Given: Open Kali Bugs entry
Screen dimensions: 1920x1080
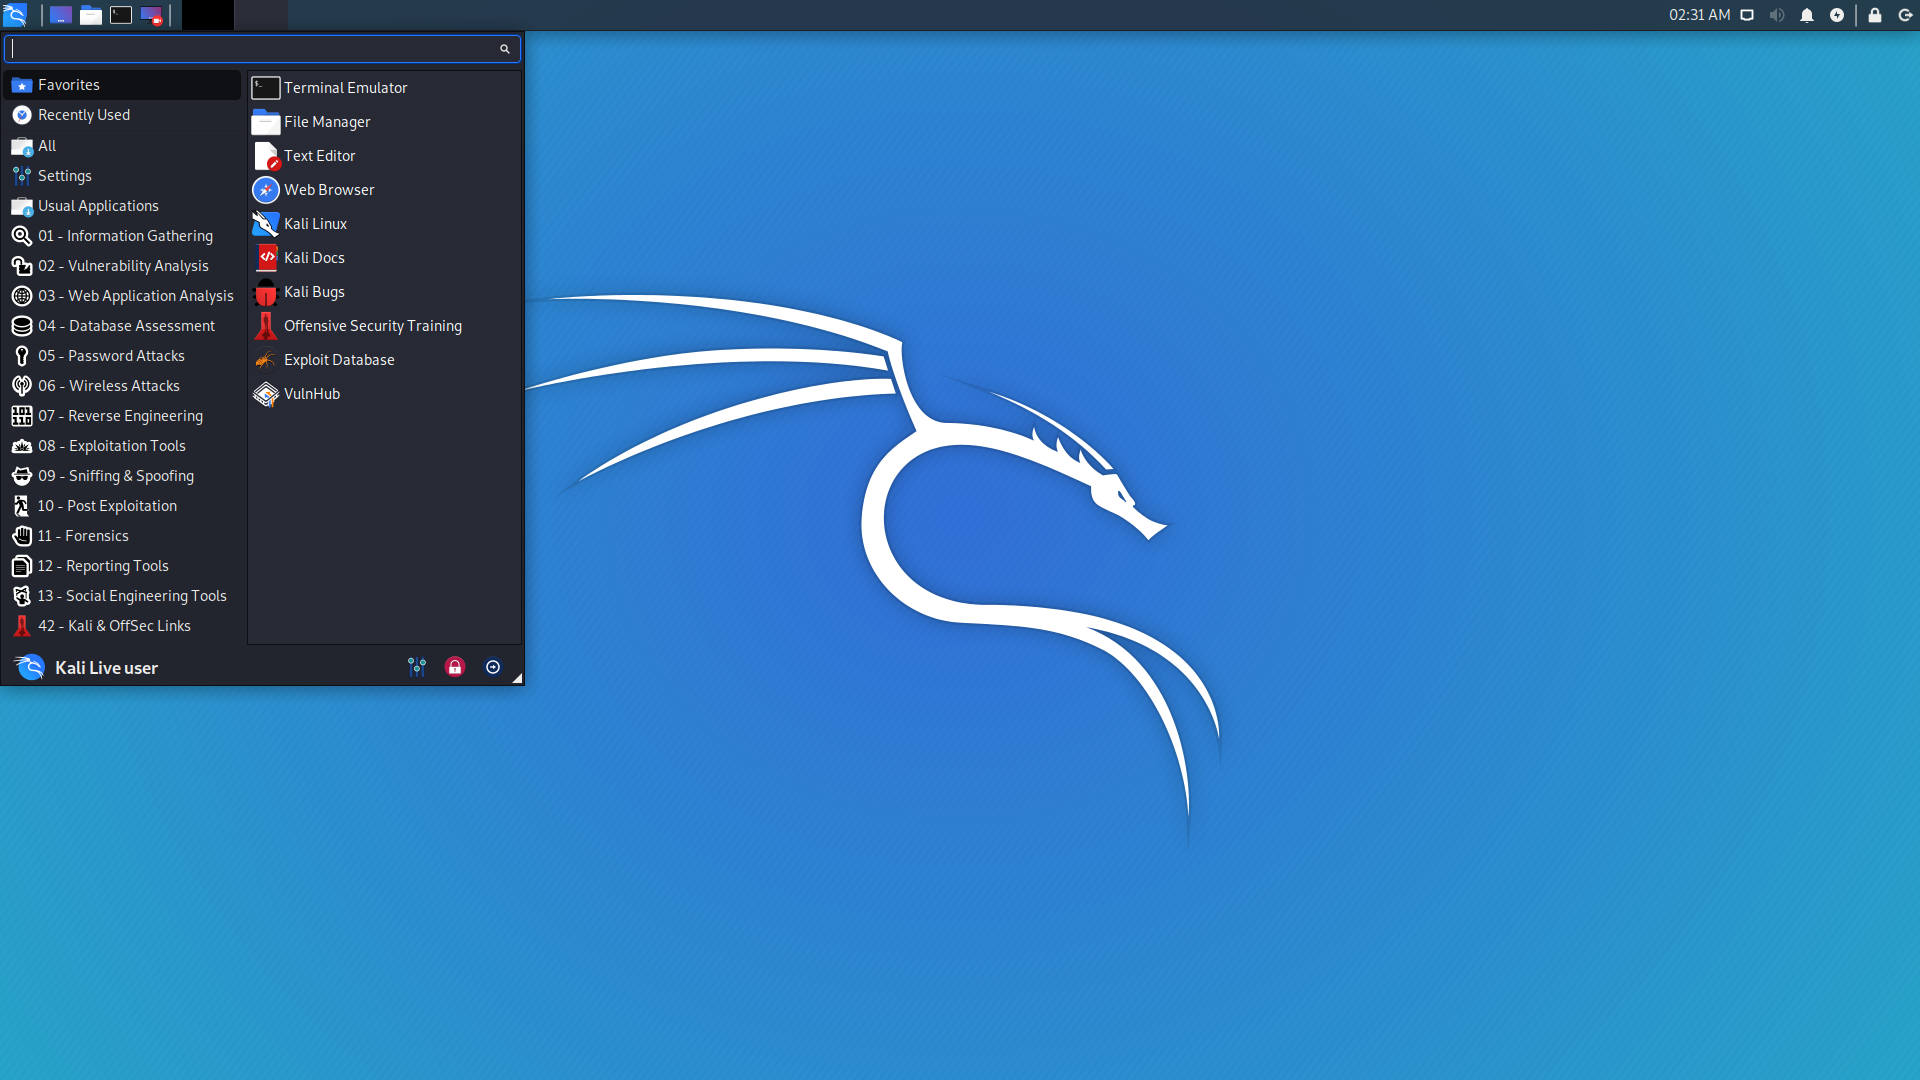Looking at the screenshot, I should tap(384, 292).
